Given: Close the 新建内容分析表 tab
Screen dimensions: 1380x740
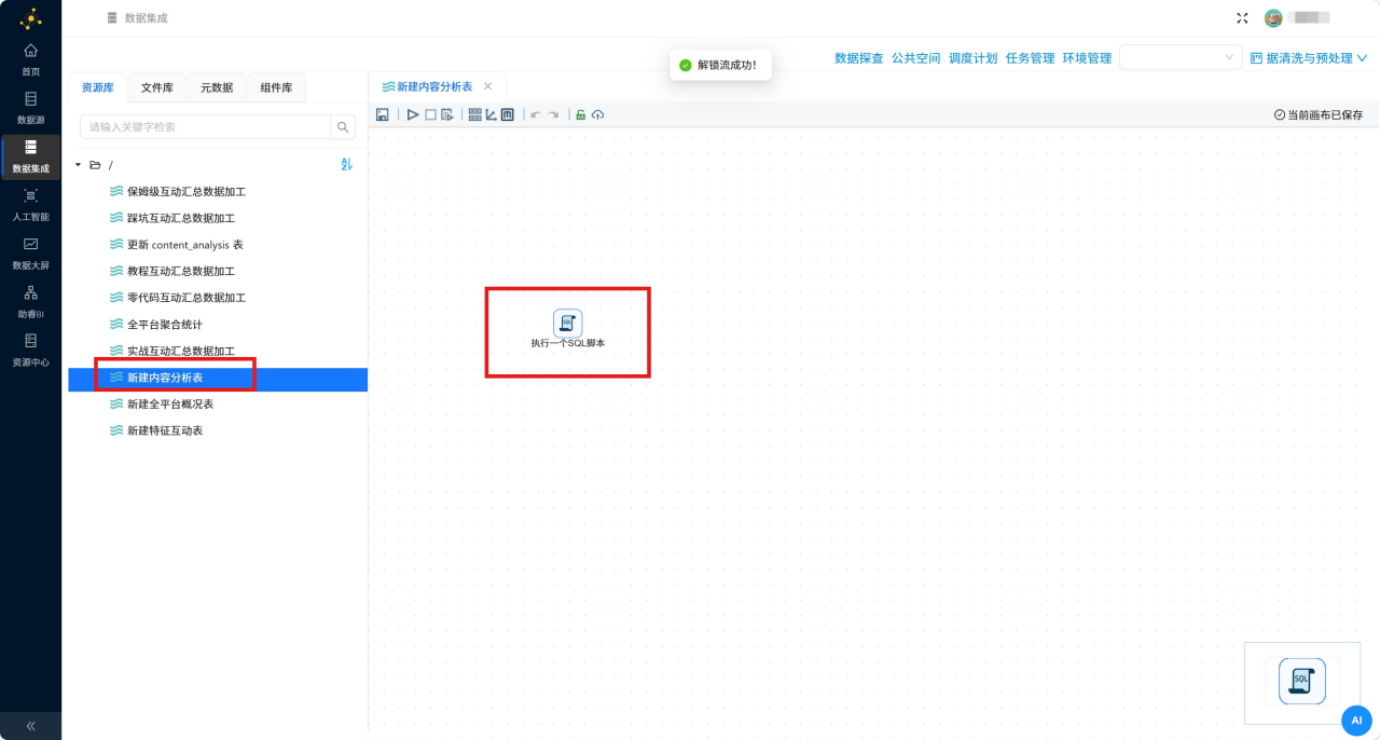Looking at the screenshot, I should [x=488, y=87].
